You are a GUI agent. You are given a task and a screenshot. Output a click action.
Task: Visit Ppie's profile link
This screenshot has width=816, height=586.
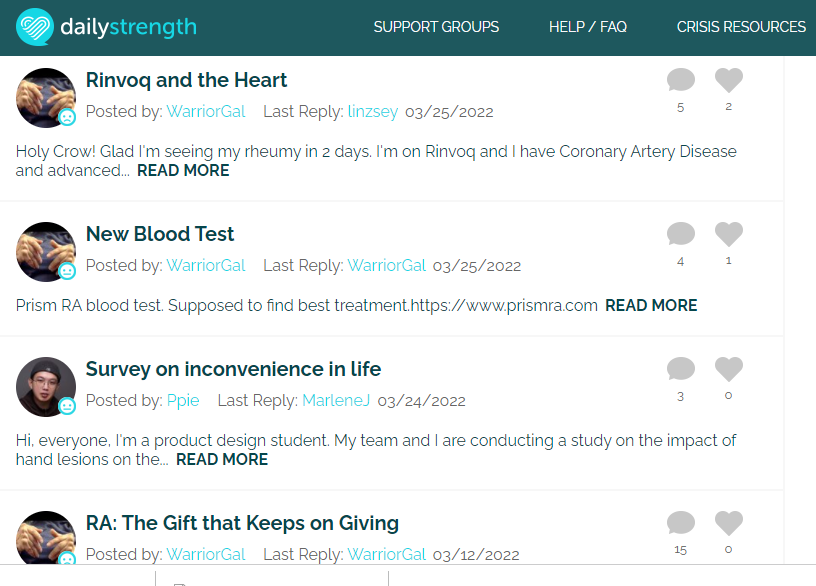click(183, 401)
